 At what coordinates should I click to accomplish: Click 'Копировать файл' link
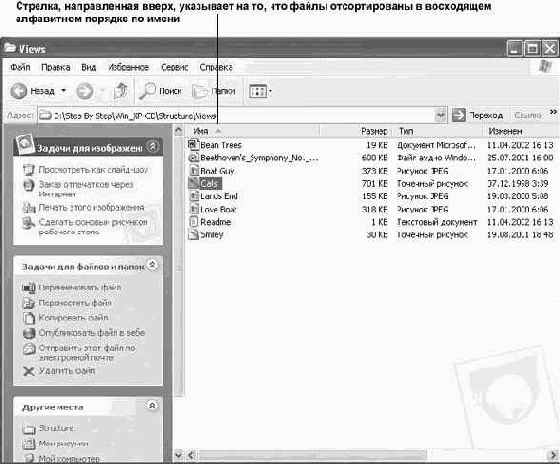tap(73, 317)
